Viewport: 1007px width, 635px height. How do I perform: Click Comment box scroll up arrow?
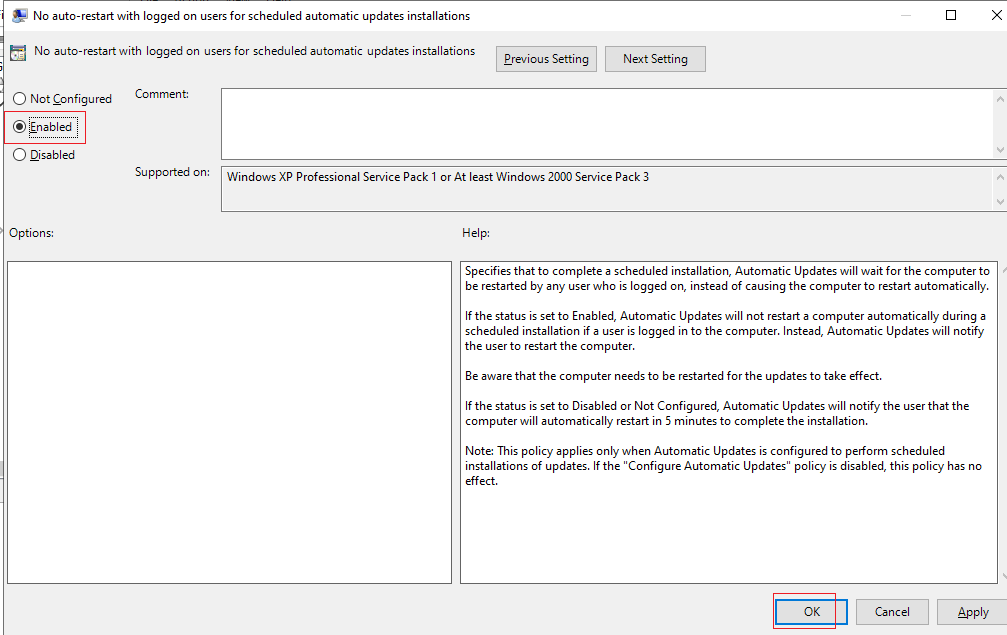click(1000, 98)
